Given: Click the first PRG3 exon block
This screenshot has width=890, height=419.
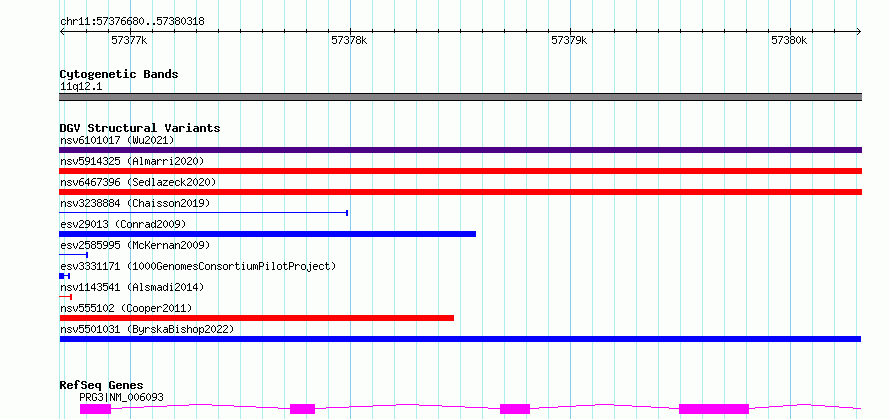Looking at the screenshot, I should [95, 409].
